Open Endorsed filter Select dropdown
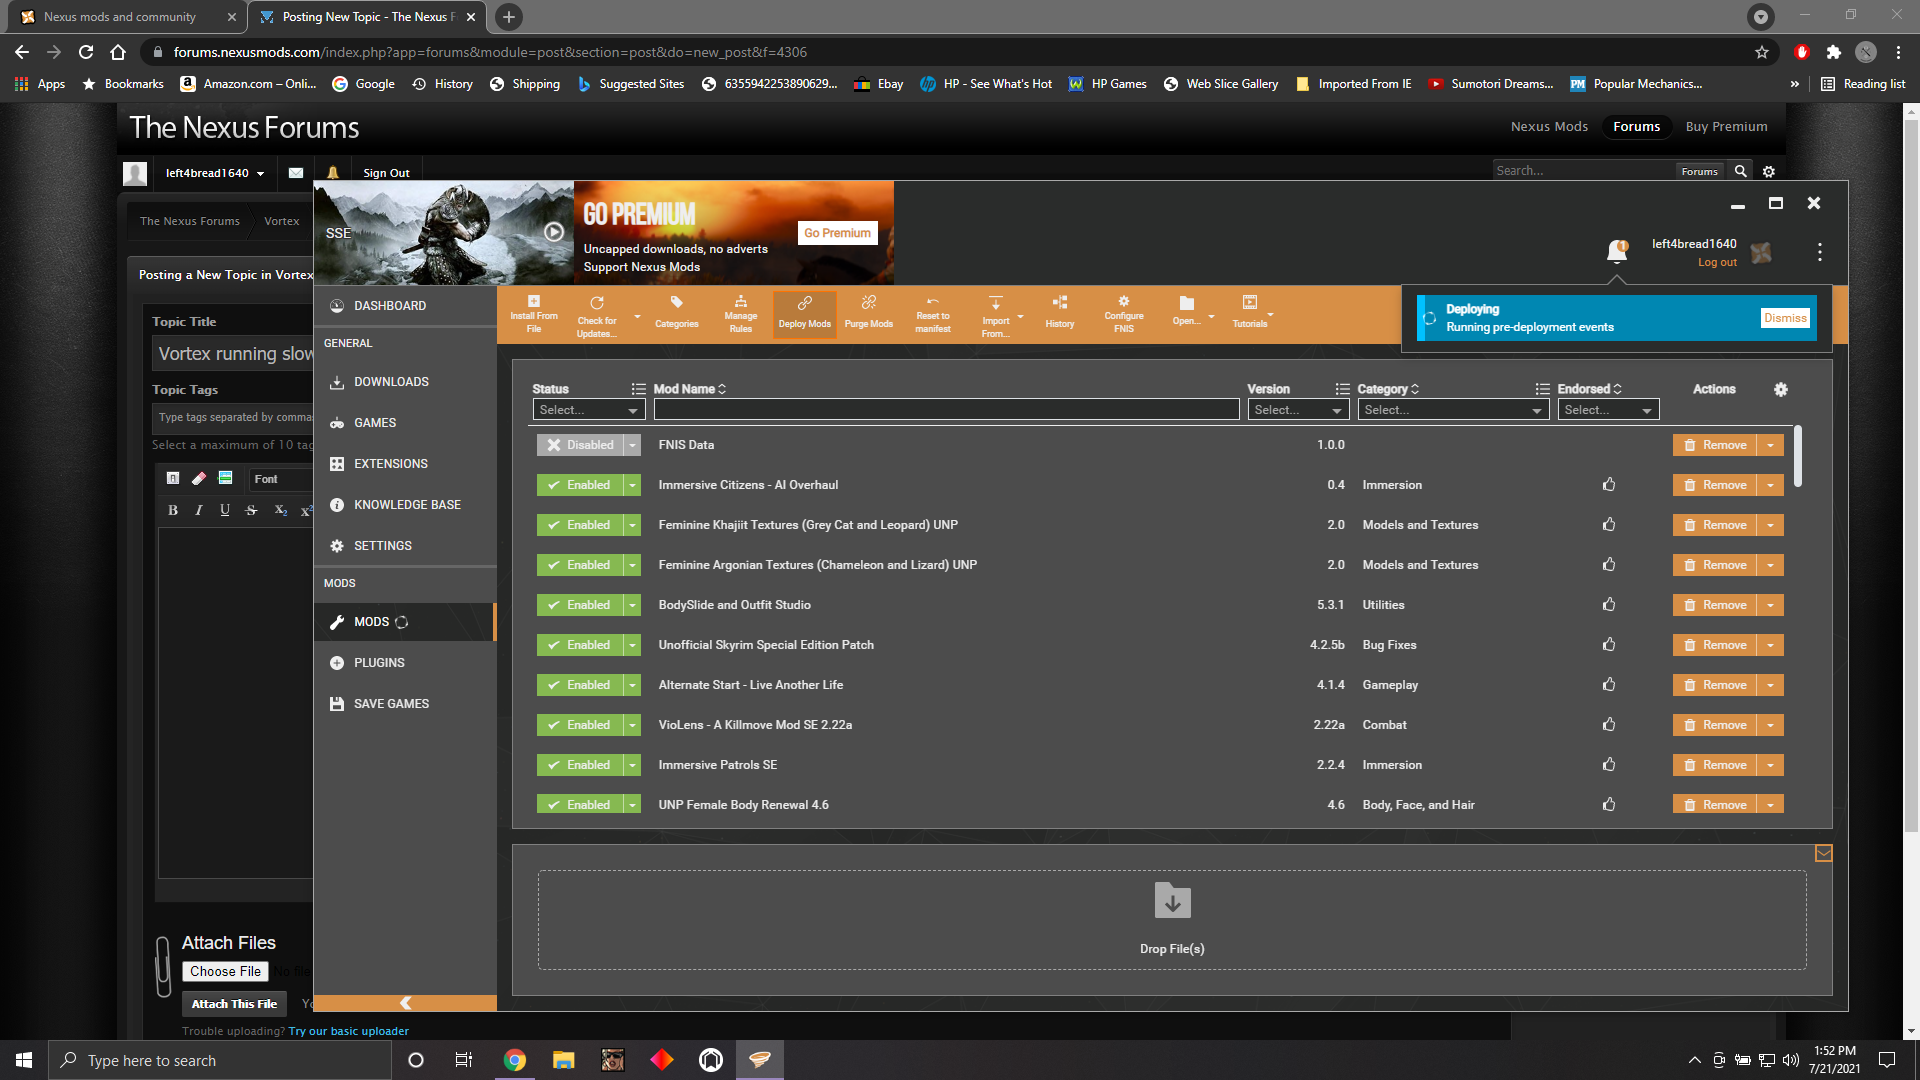This screenshot has width=1920, height=1080. (x=1608, y=410)
